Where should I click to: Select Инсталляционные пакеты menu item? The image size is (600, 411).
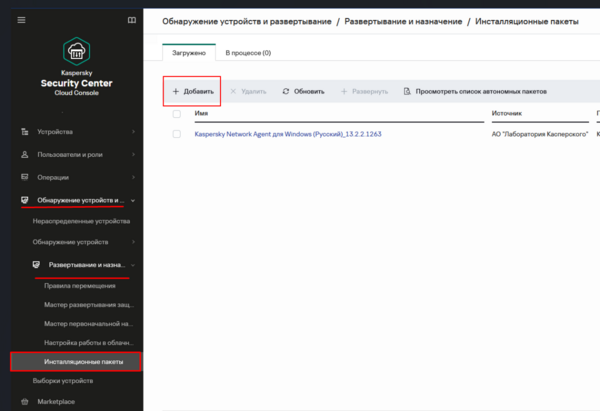pyautogui.click(x=76, y=362)
